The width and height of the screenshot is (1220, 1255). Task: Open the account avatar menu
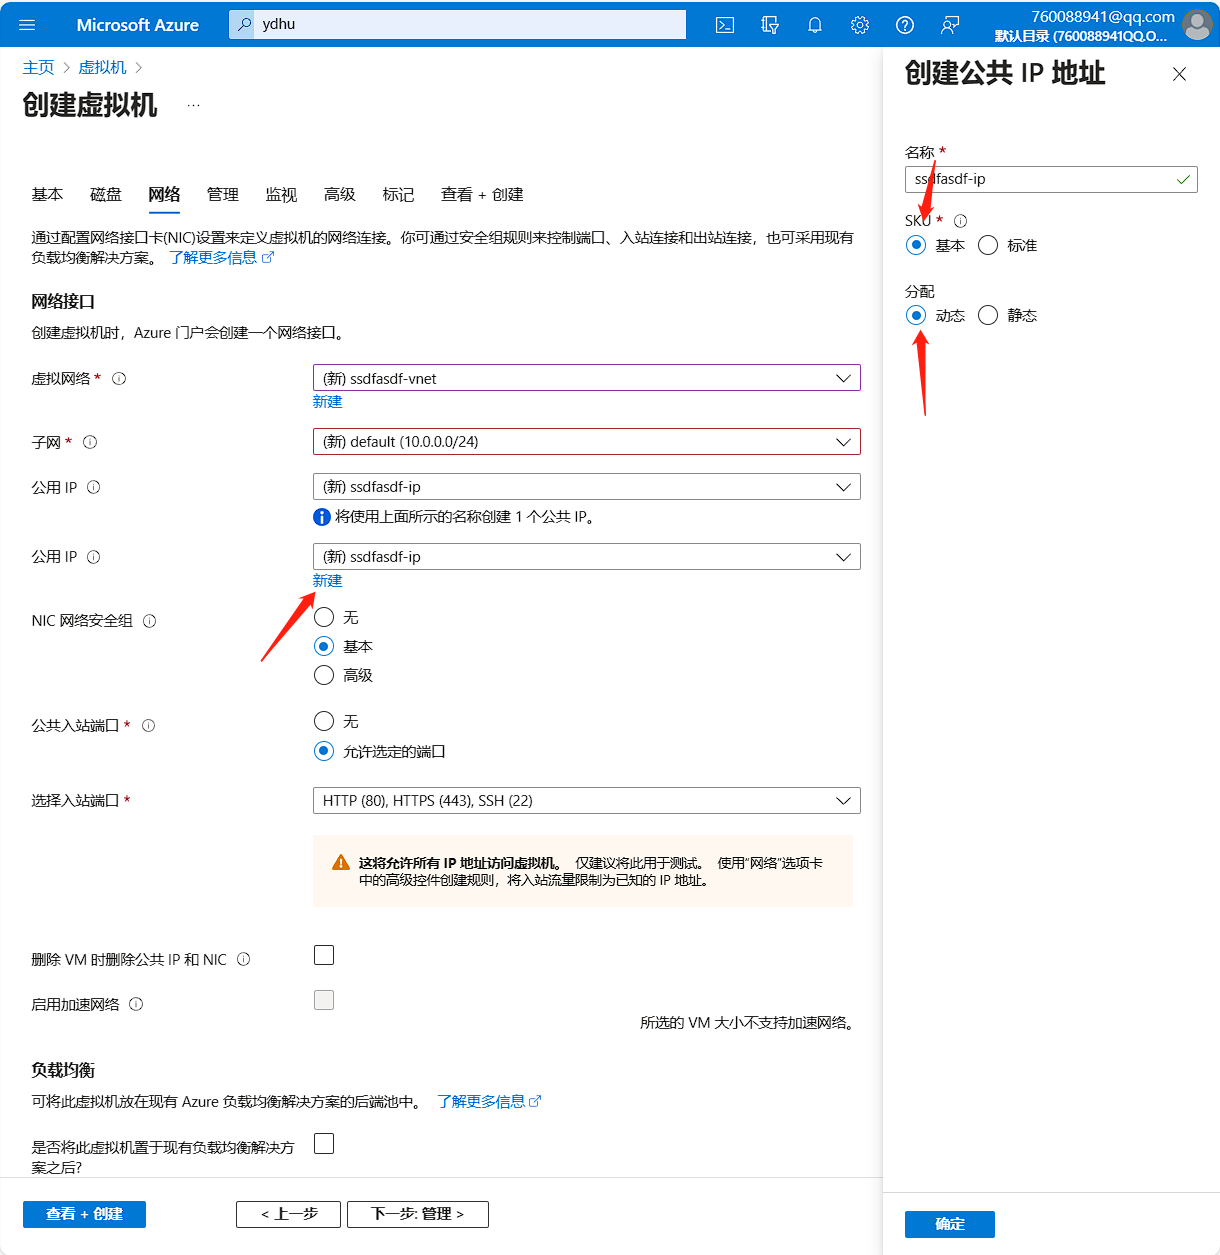(x=1197, y=24)
